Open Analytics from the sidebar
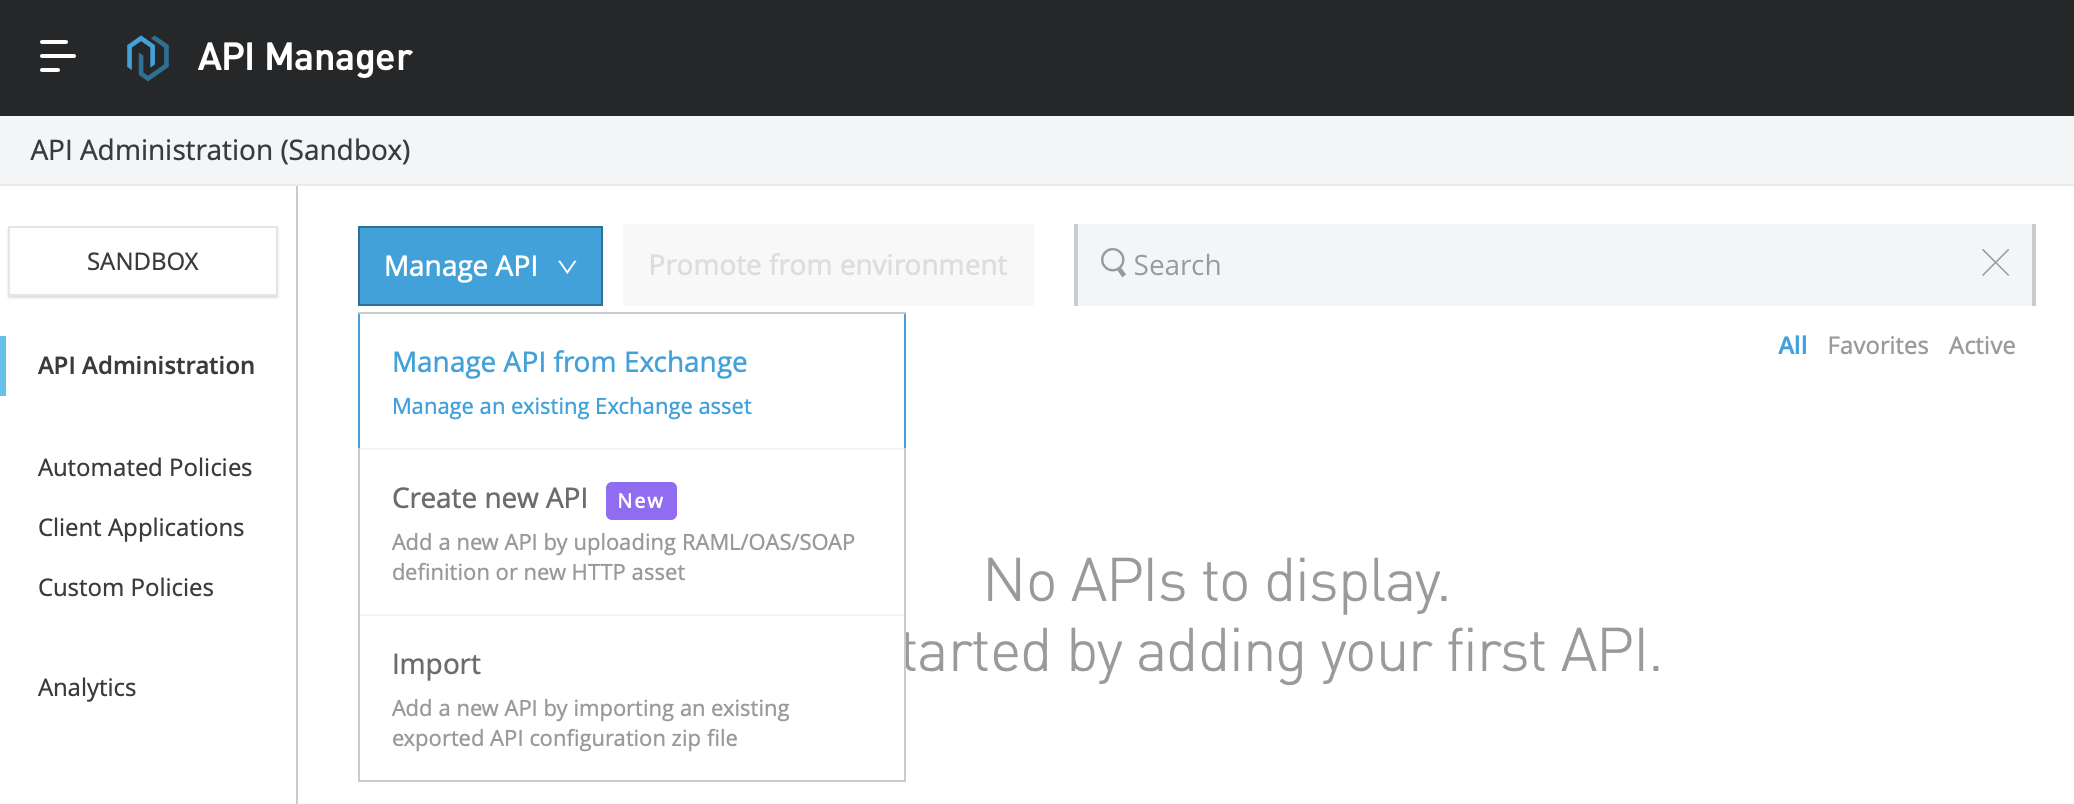Viewport: 2074px width, 804px height. point(87,688)
